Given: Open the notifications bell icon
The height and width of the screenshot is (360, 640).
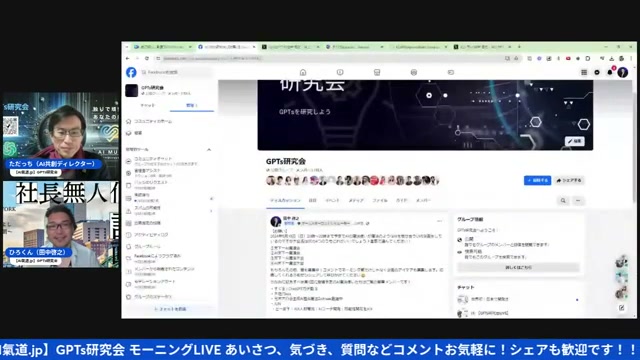Looking at the screenshot, I should (x=610, y=72).
